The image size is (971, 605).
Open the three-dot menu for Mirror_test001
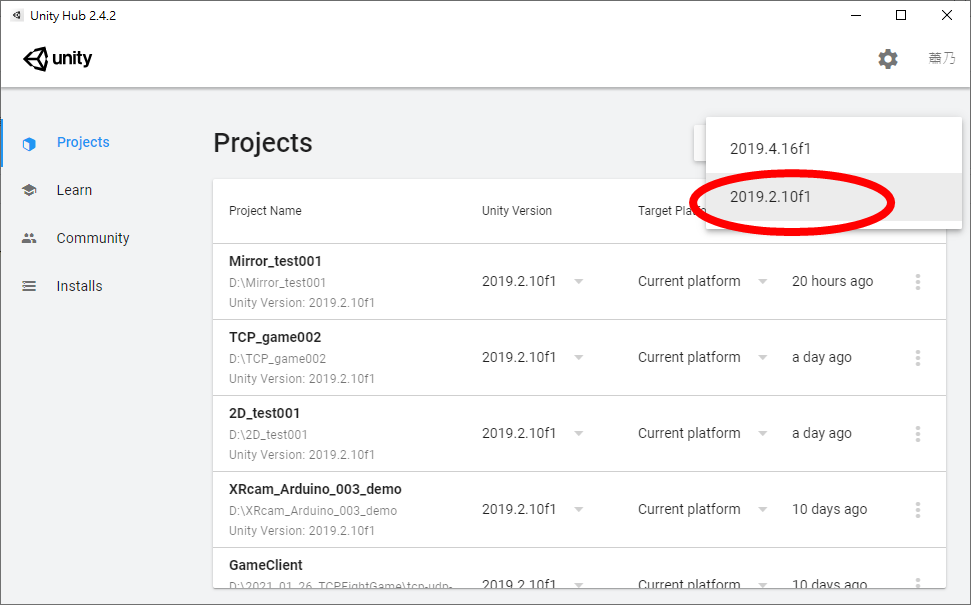pyautogui.click(x=918, y=282)
